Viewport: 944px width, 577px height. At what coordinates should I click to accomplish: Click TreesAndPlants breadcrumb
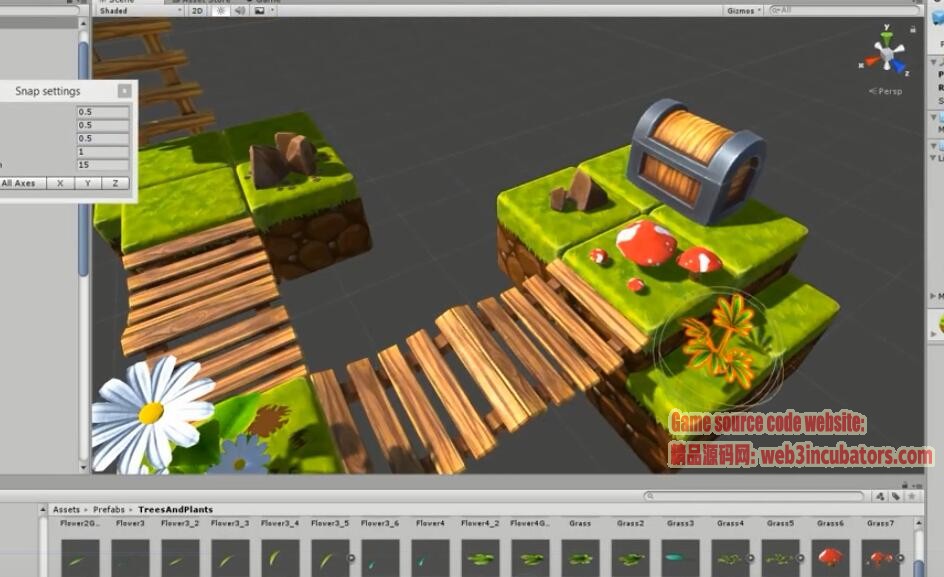175,510
